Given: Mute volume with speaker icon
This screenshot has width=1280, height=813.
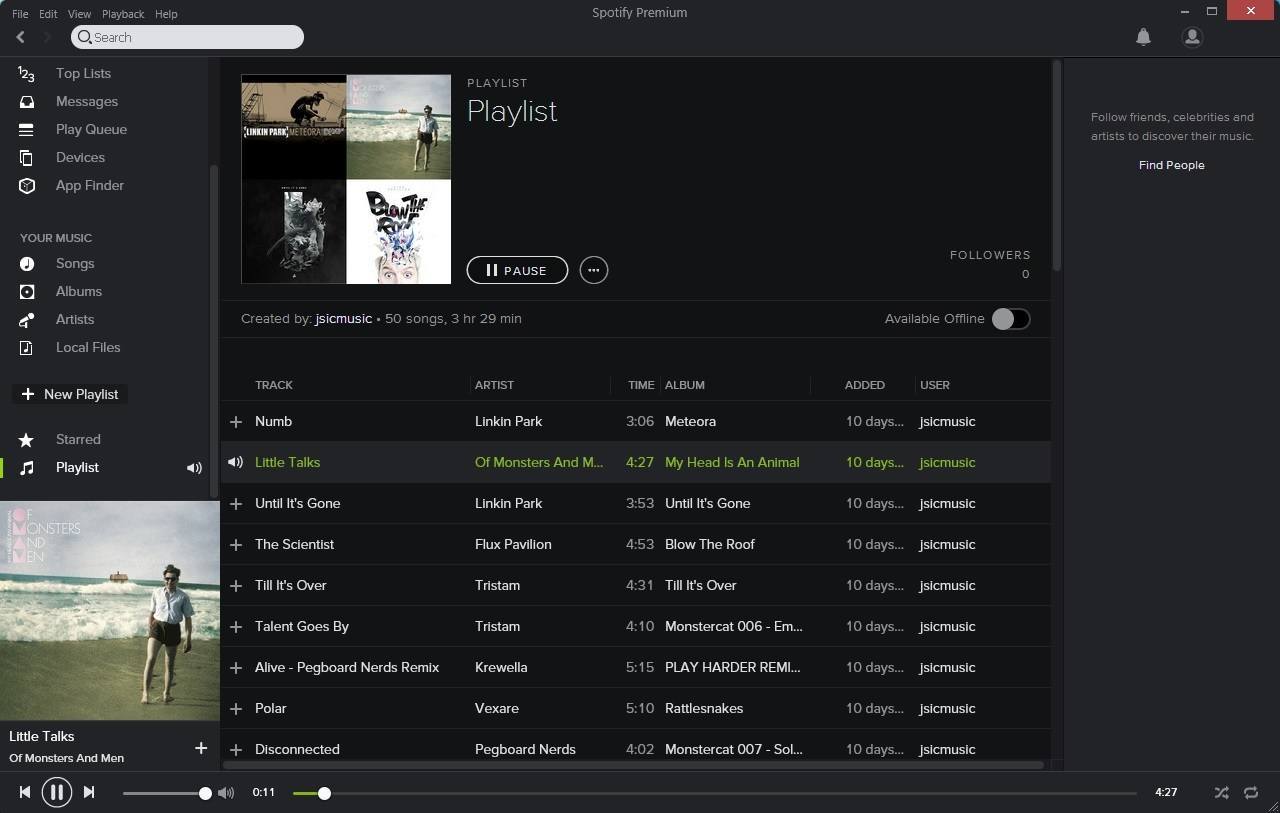Looking at the screenshot, I should pos(226,793).
